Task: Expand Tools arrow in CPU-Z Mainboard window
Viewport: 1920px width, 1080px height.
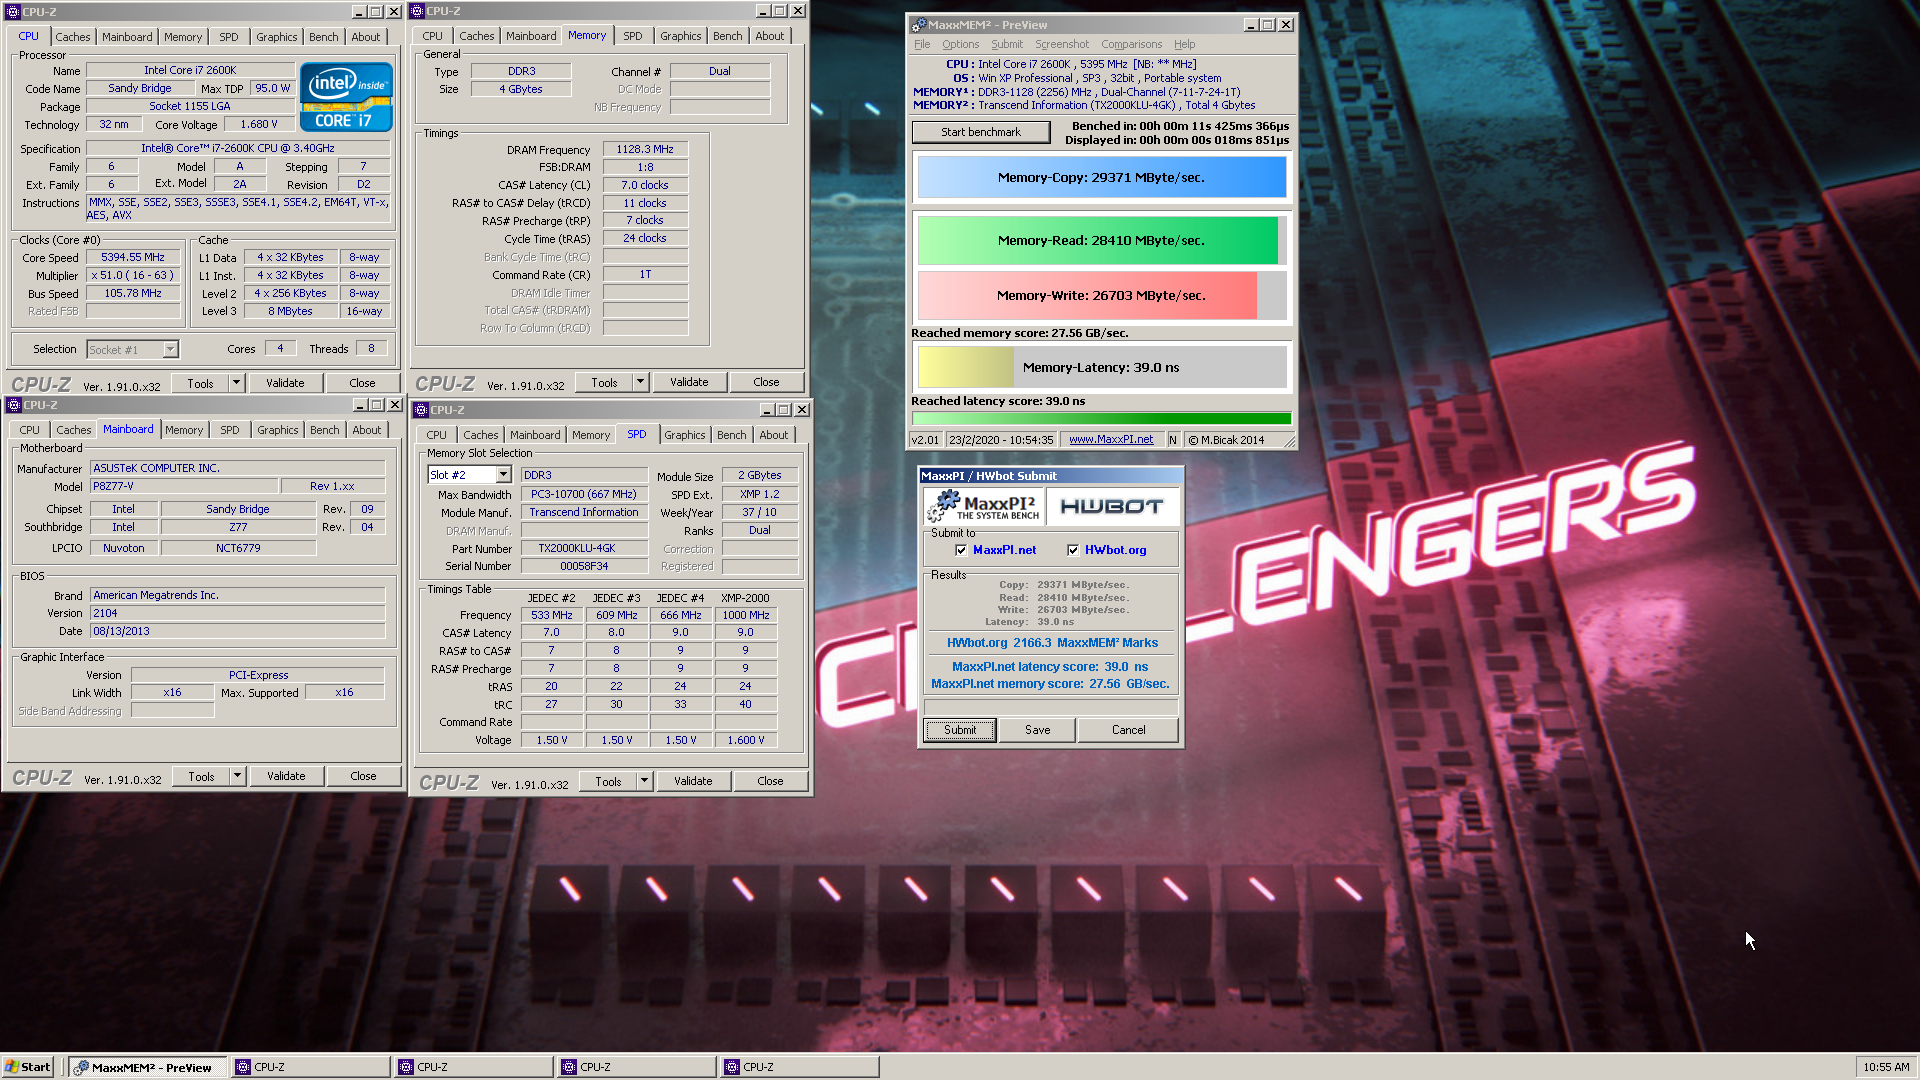Action: click(x=237, y=776)
